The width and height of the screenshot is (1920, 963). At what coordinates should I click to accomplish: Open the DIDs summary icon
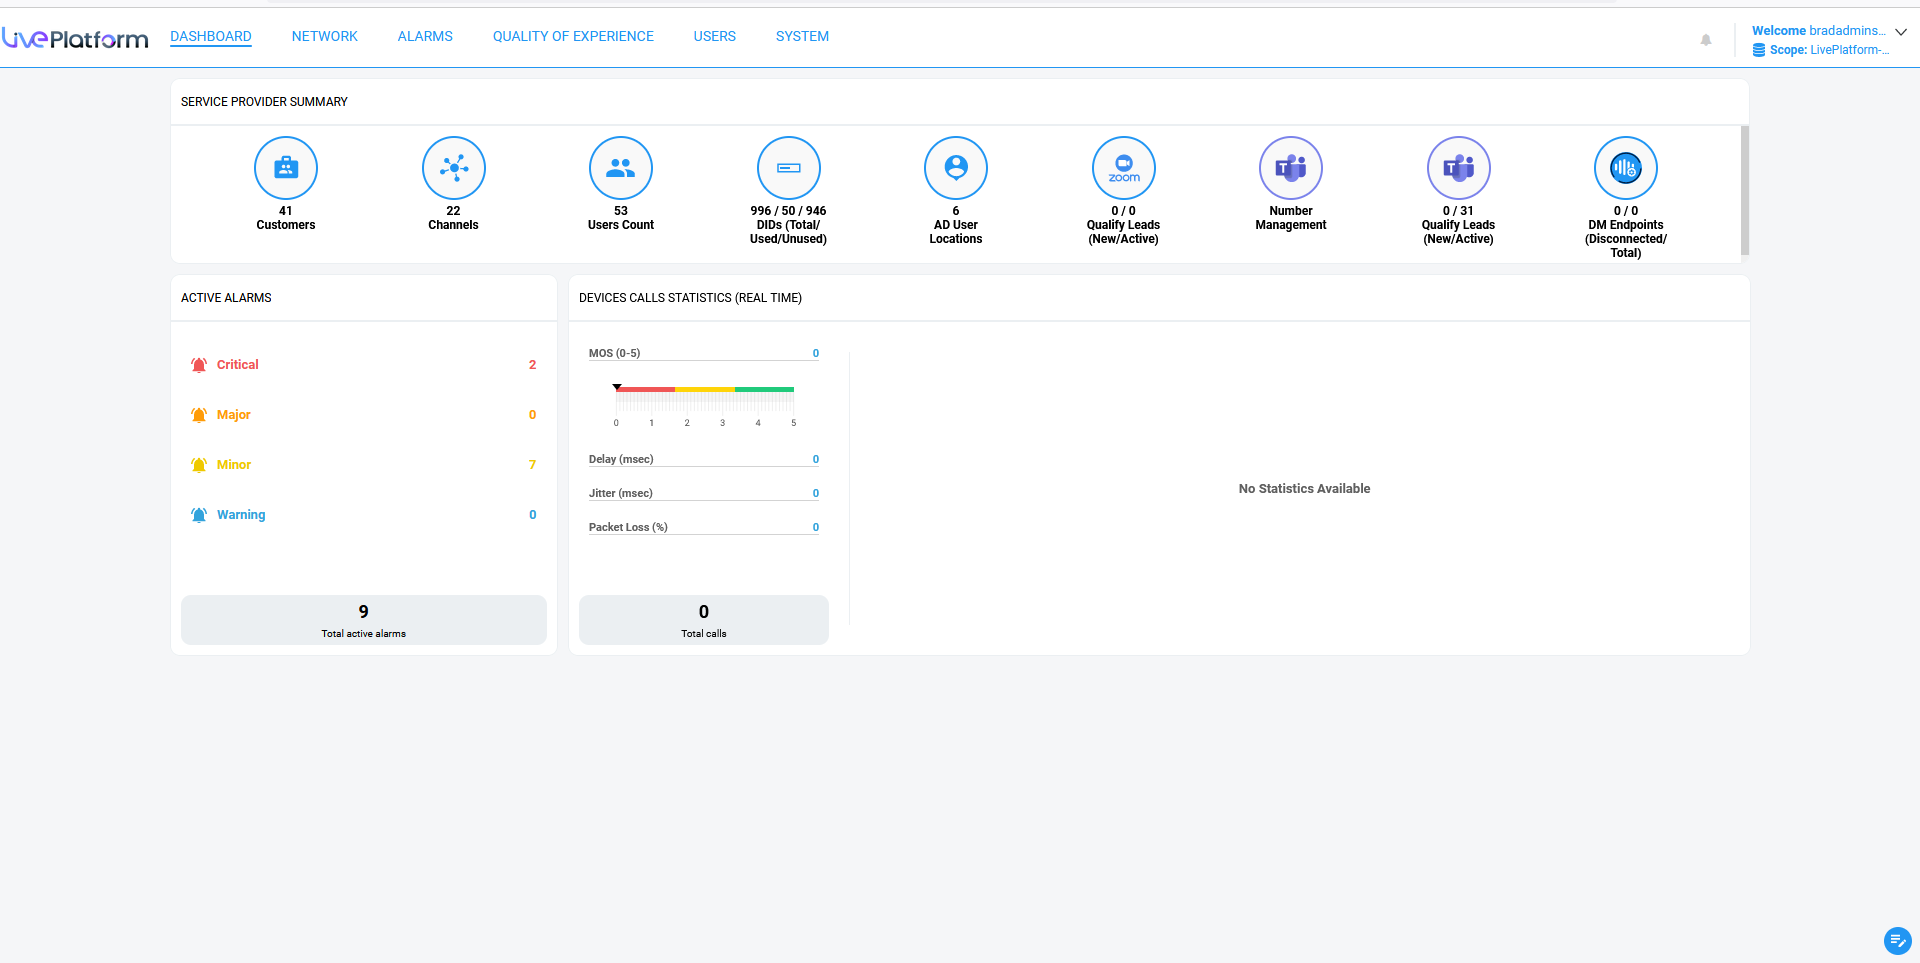tap(789, 168)
